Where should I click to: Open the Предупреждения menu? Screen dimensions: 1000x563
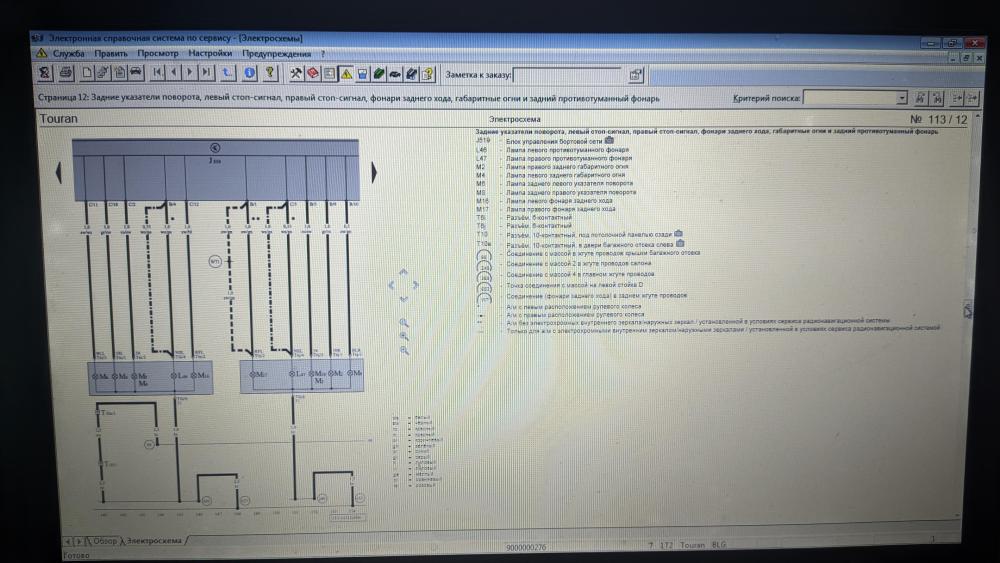click(276, 54)
